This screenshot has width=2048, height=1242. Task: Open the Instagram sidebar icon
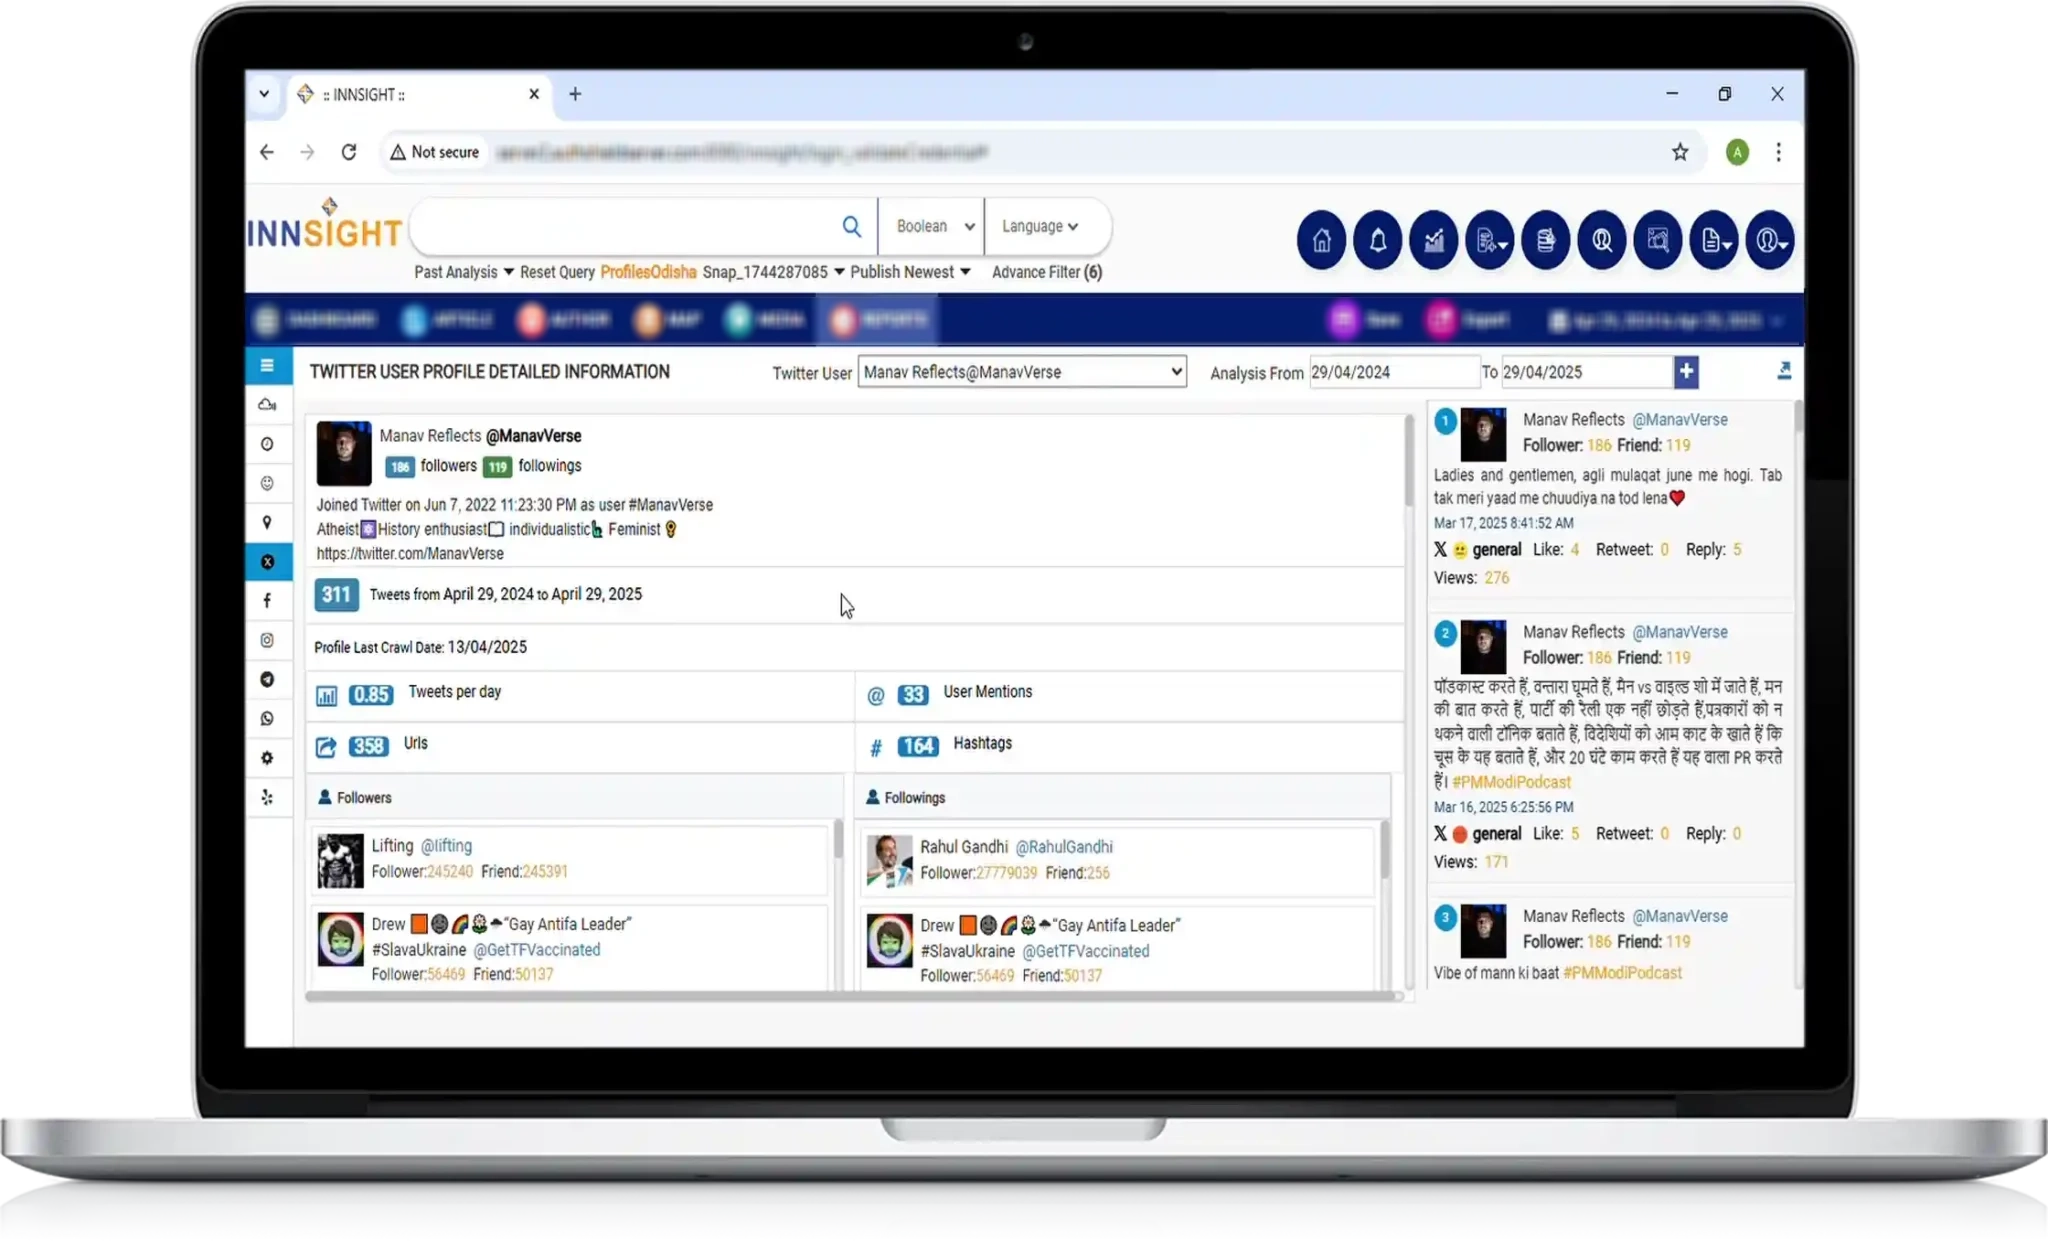(x=267, y=640)
